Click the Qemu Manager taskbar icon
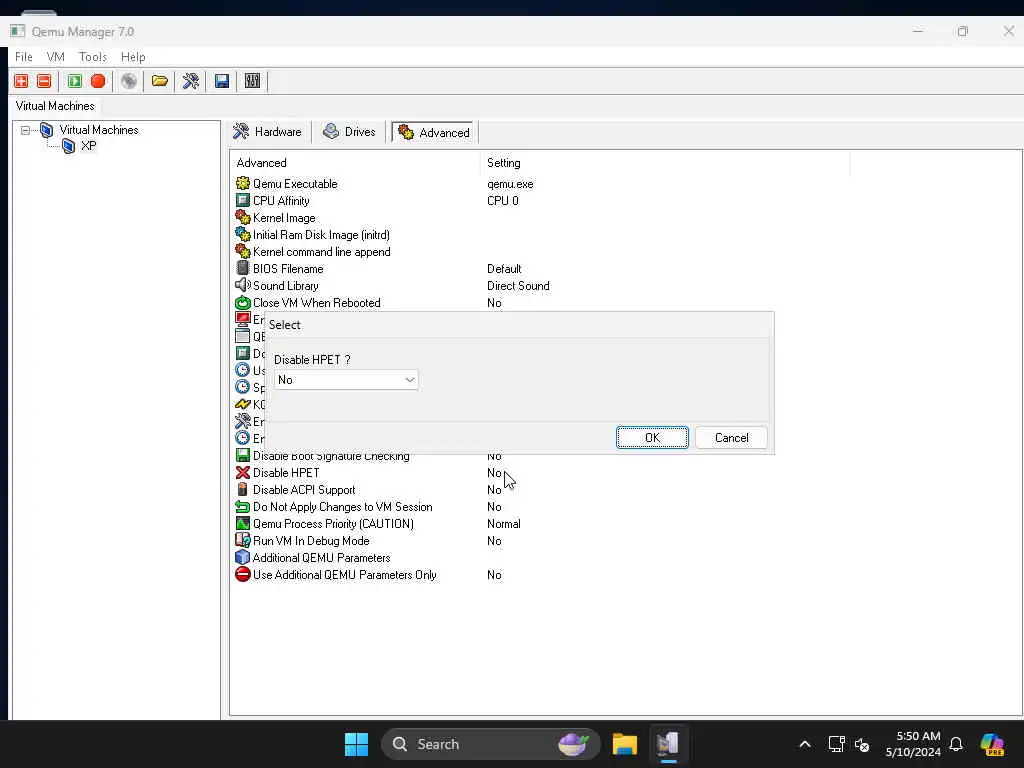The width and height of the screenshot is (1024, 768). [x=667, y=744]
